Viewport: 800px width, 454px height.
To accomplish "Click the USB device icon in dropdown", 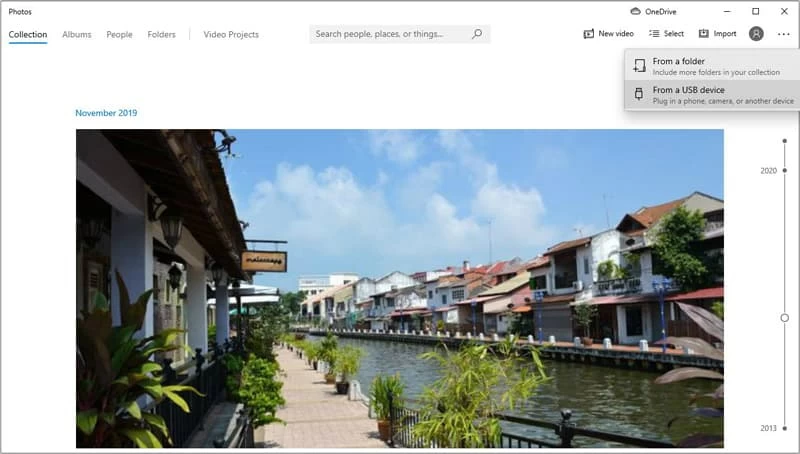I will pyautogui.click(x=639, y=94).
